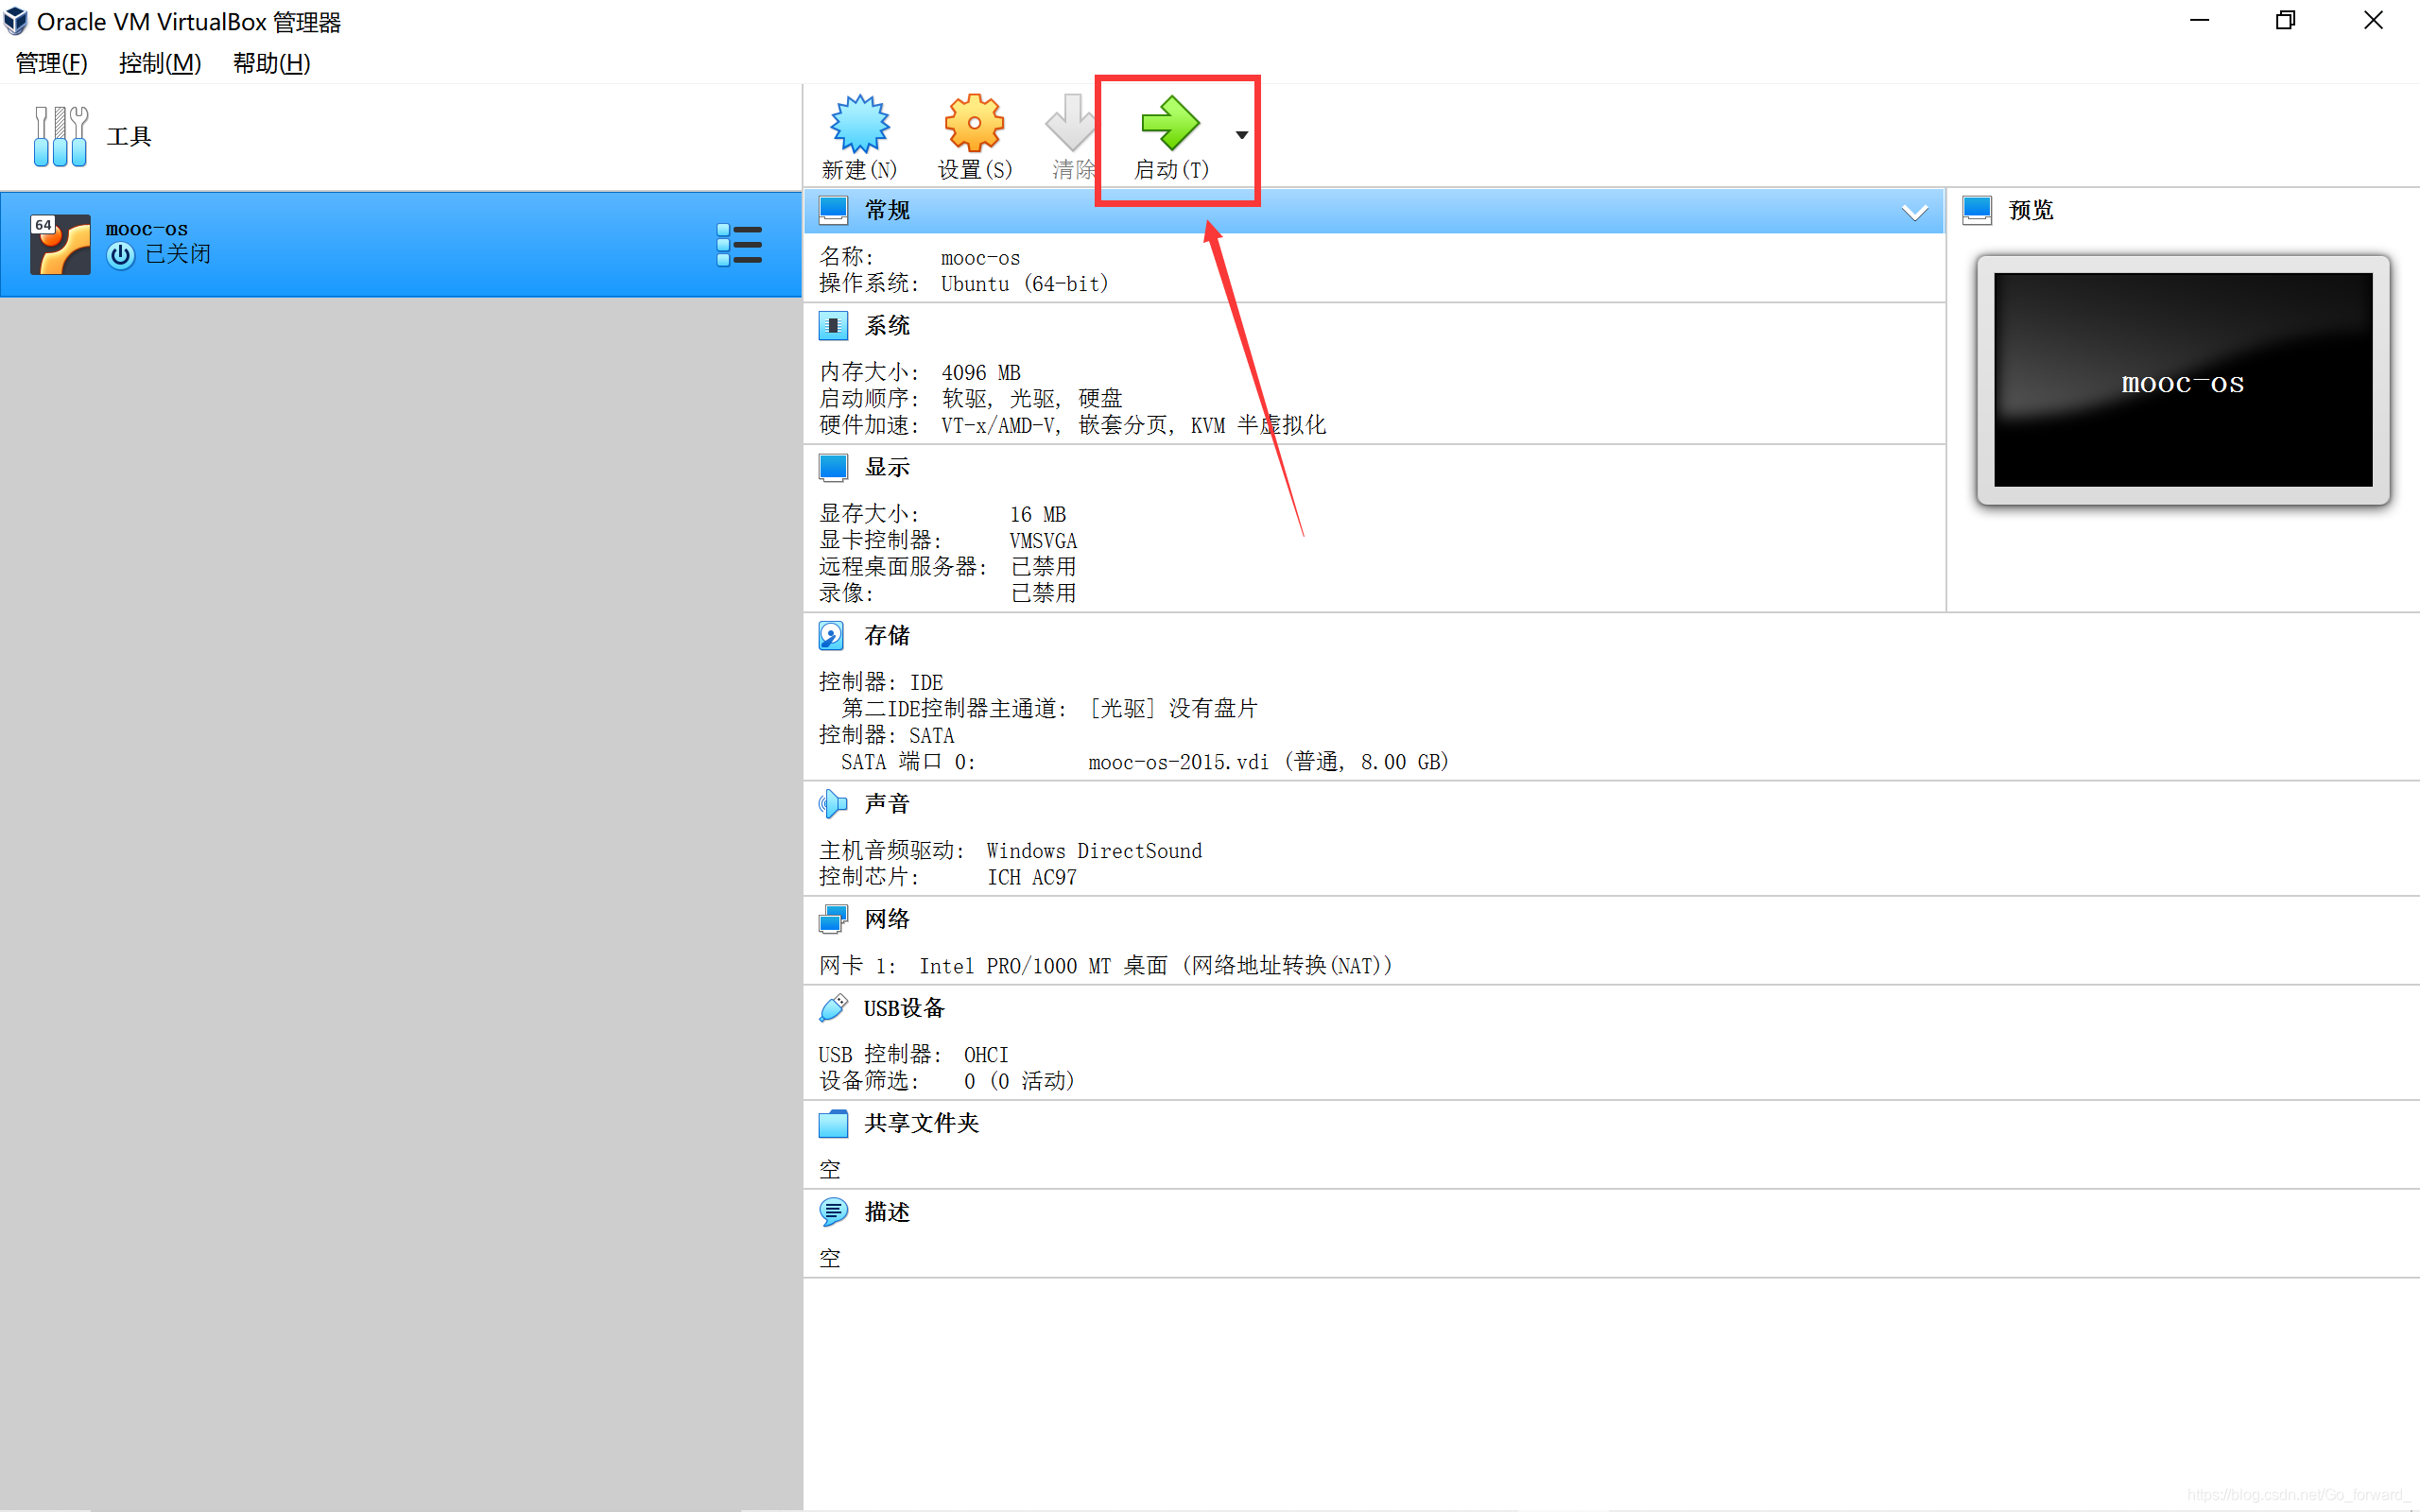Close the VirtualBox manager window
This screenshot has width=2420, height=1512.
tap(2374, 21)
